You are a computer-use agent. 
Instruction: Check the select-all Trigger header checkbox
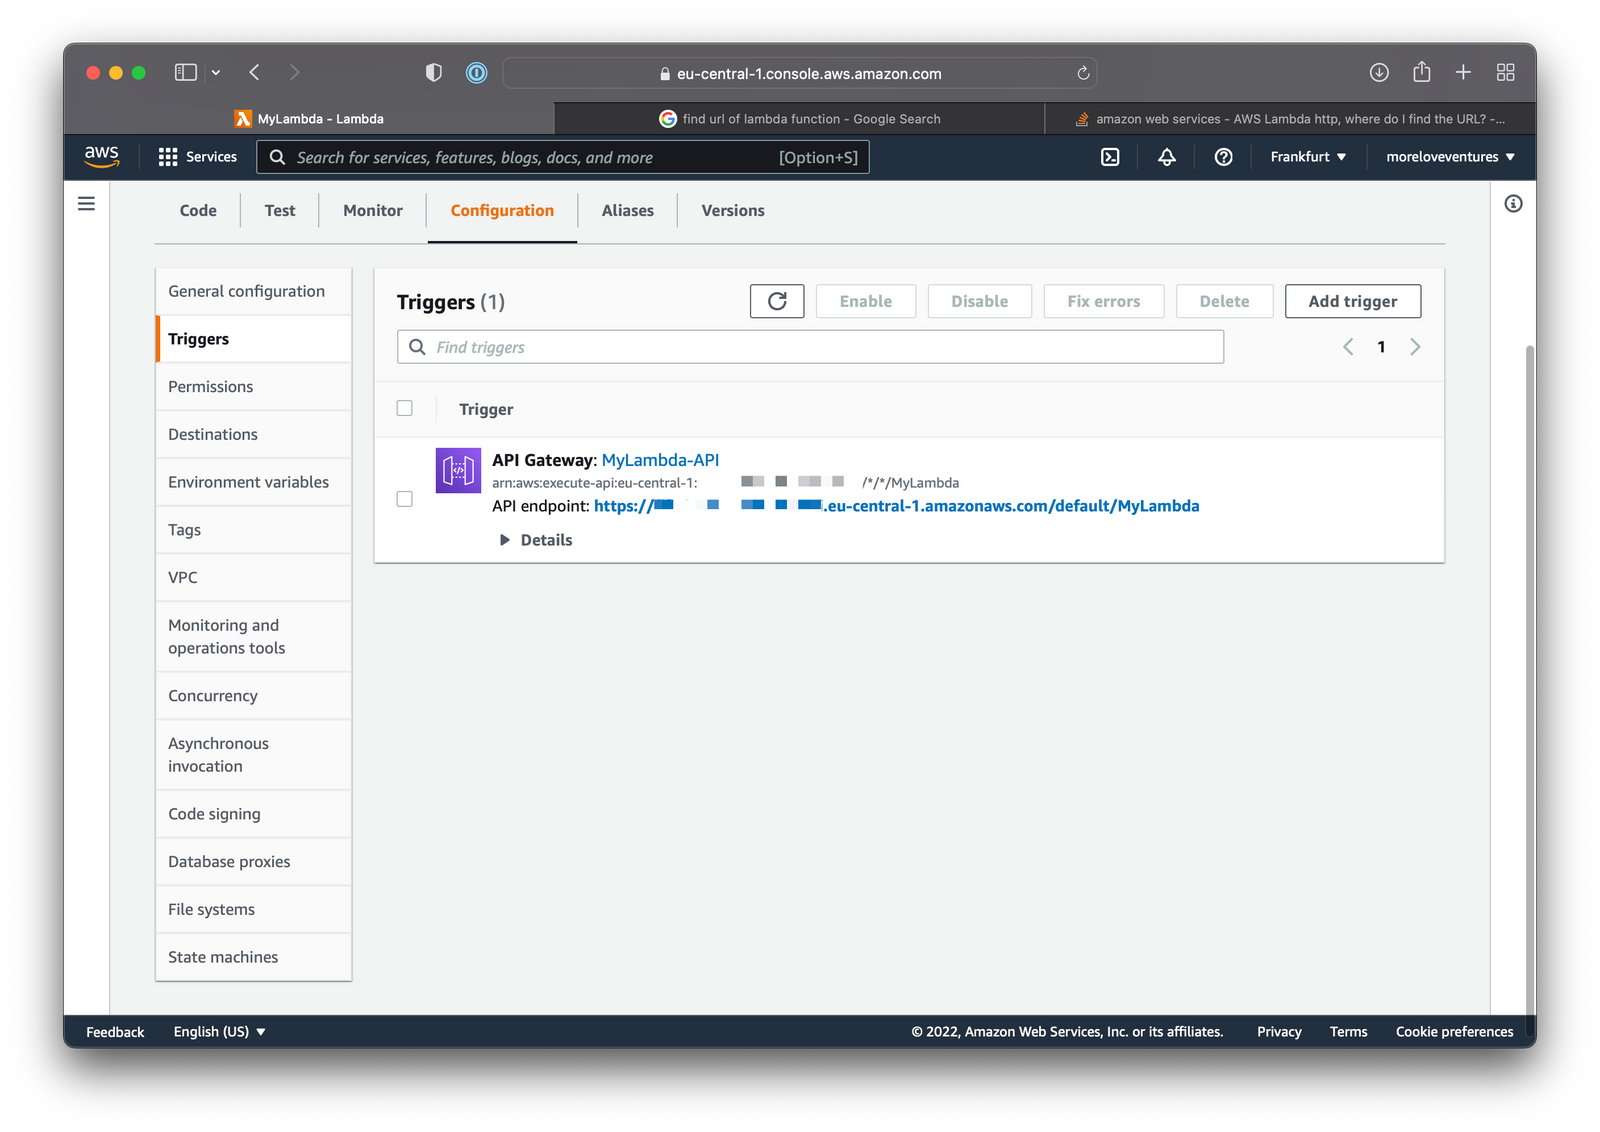pos(404,408)
